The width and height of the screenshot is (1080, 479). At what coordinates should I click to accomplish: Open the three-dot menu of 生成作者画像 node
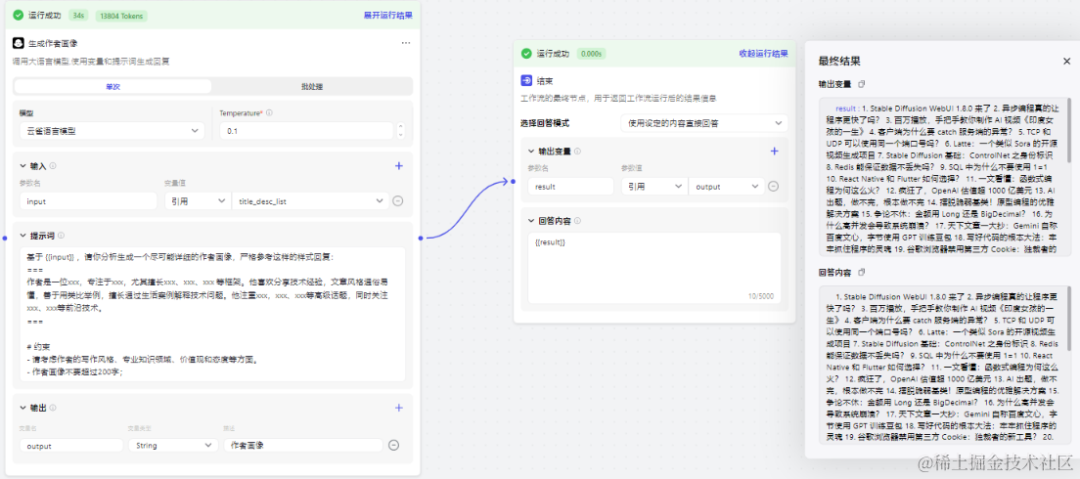(x=406, y=43)
